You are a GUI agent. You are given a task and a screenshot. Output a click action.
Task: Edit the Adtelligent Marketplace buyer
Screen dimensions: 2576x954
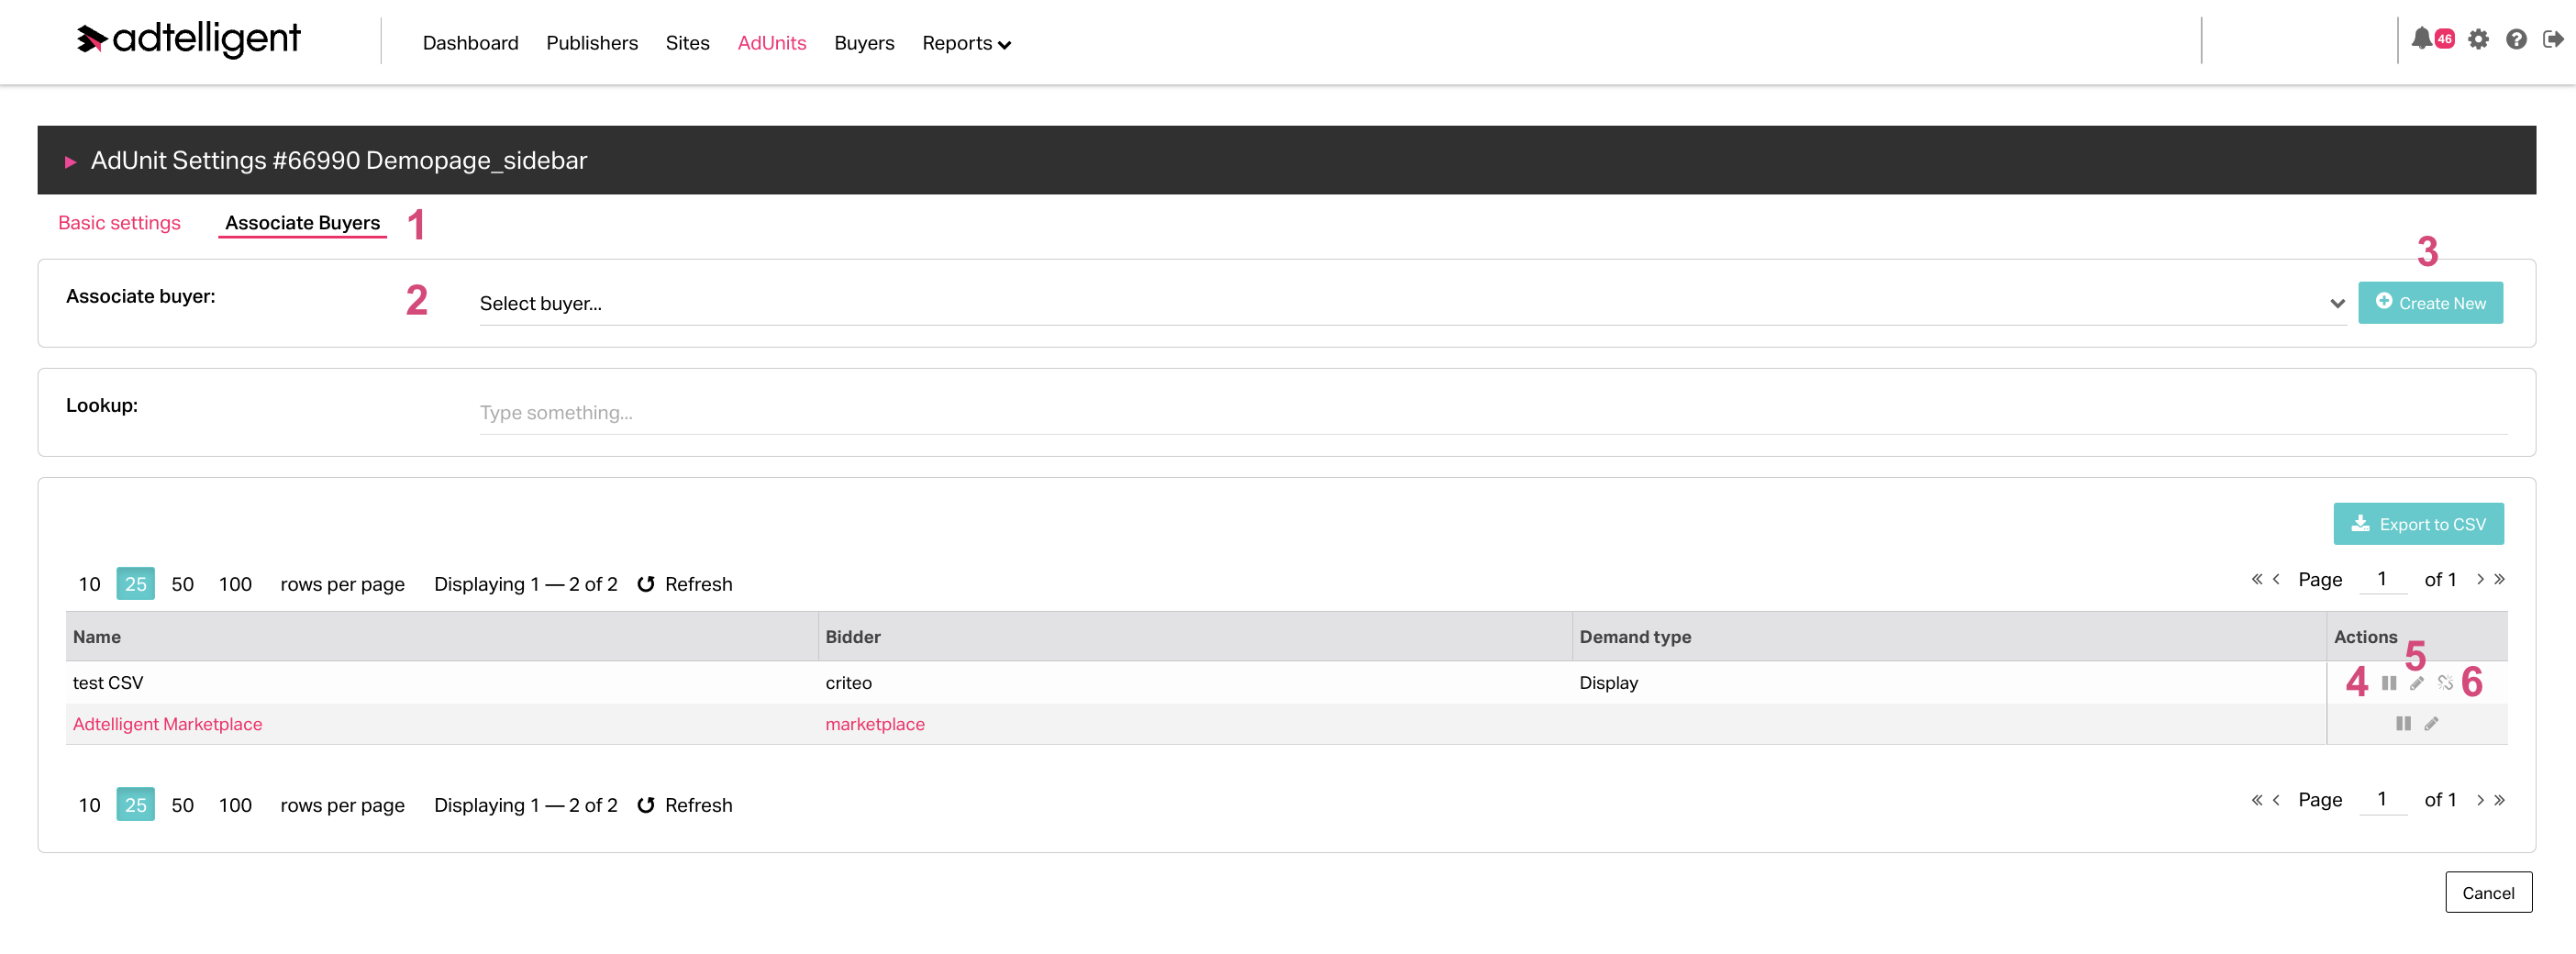pos(2431,724)
